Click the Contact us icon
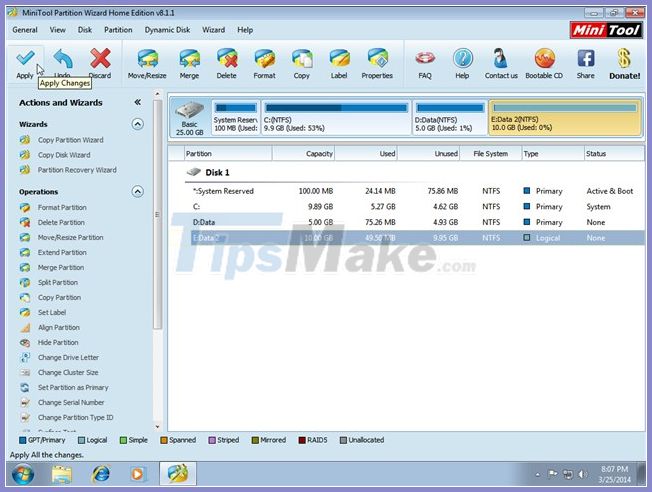This screenshot has height=492, width=652. (501, 59)
